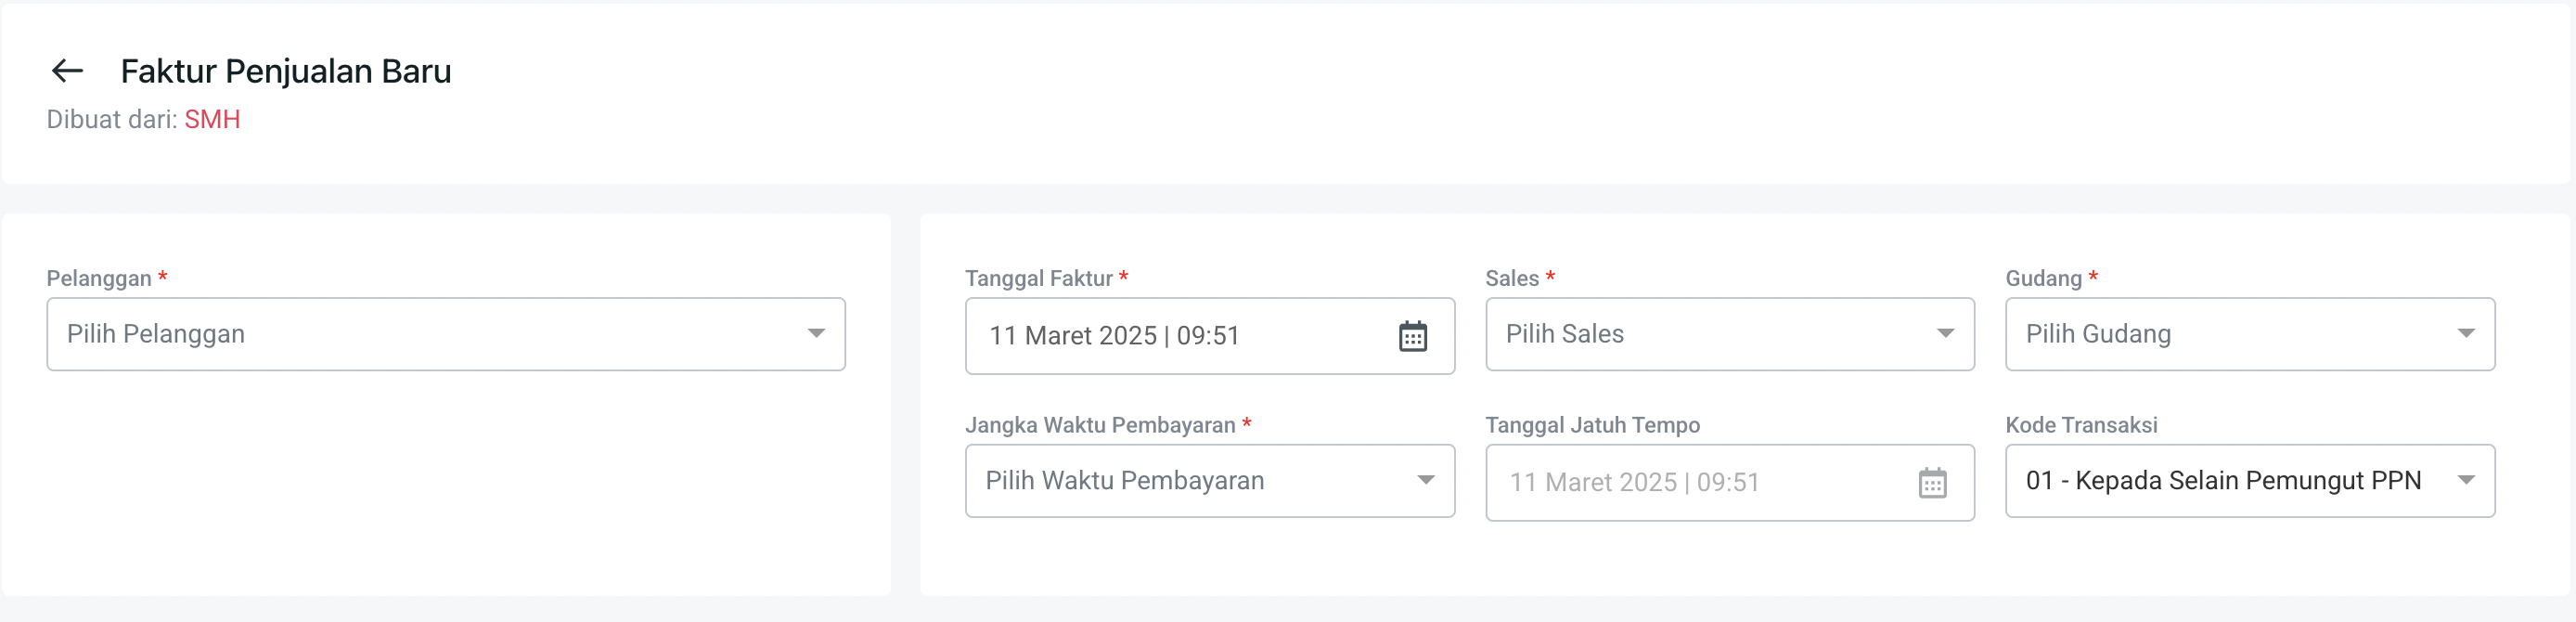2576x622 pixels.
Task: Click the Pilih Pelanggan field text
Action: (156, 334)
